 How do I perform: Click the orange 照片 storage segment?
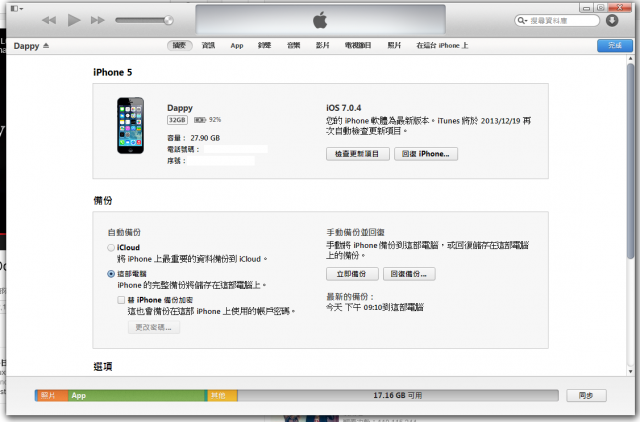[51, 395]
